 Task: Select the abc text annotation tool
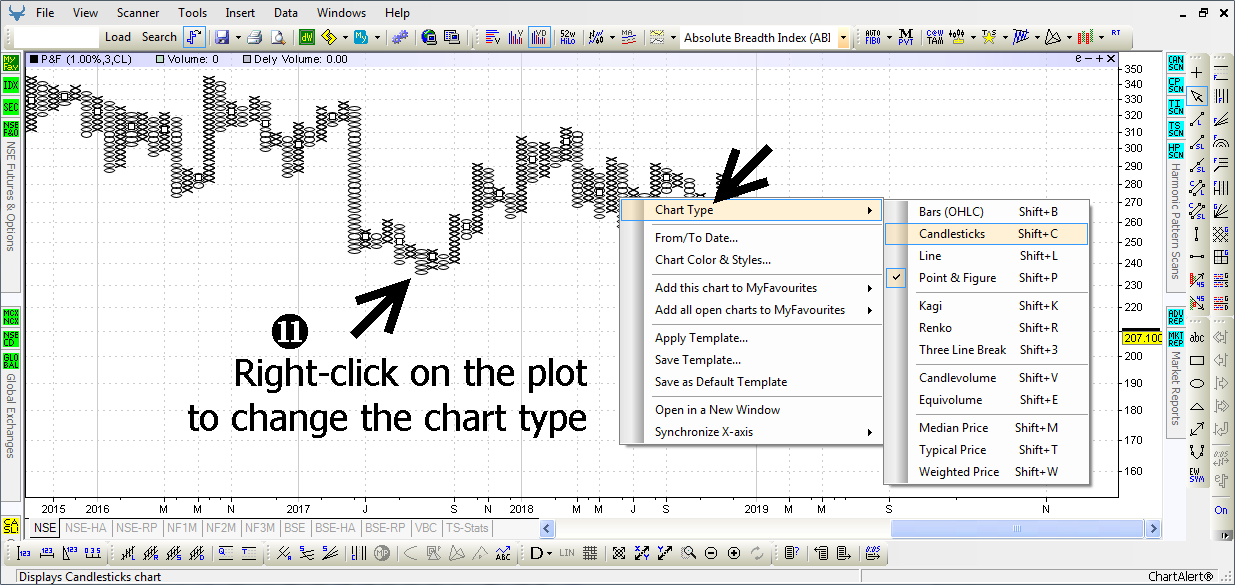coord(1197,338)
